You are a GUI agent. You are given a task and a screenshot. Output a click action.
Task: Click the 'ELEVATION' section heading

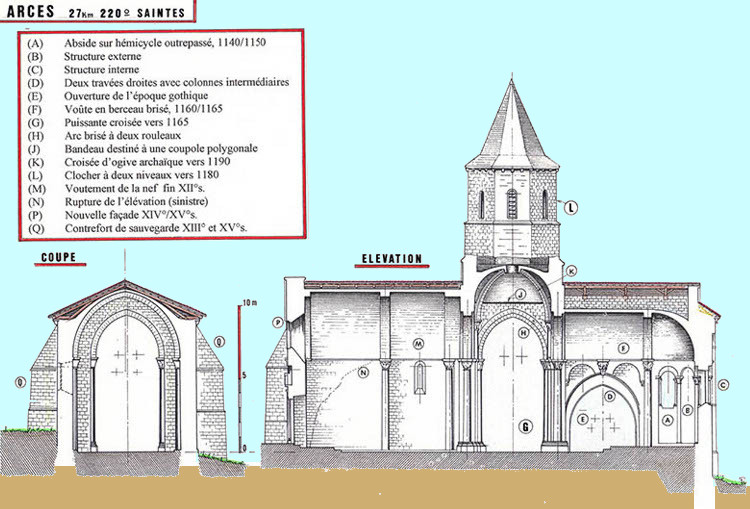pos(392,259)
